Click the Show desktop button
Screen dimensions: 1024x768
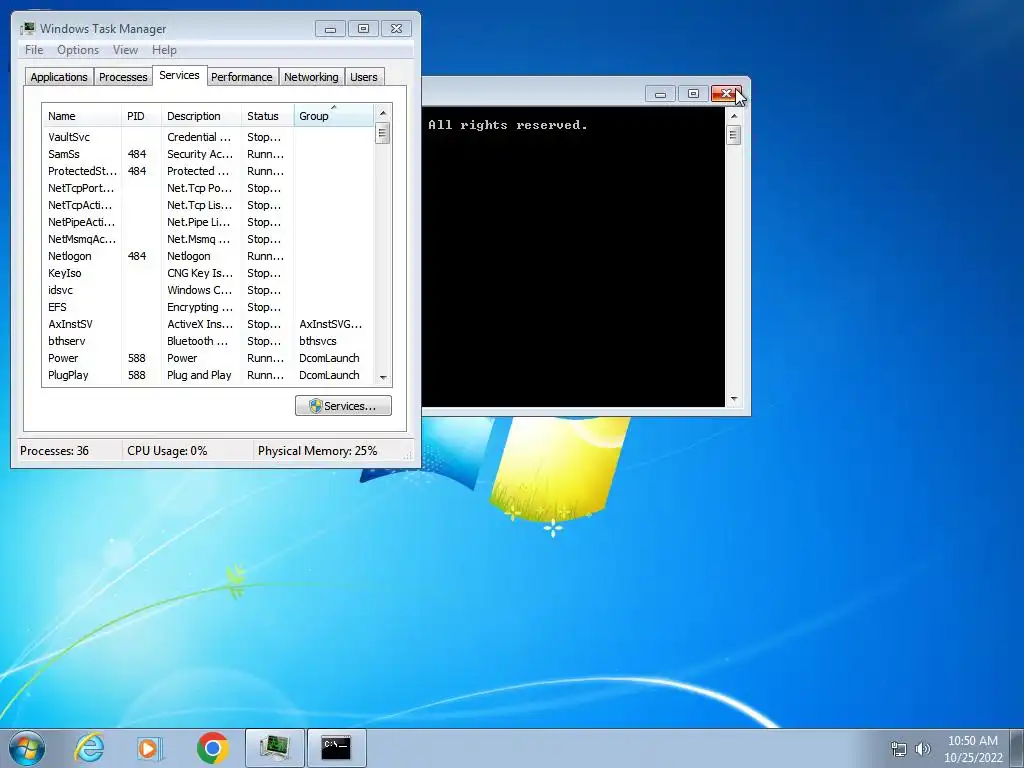click(x=1018, y=748)
